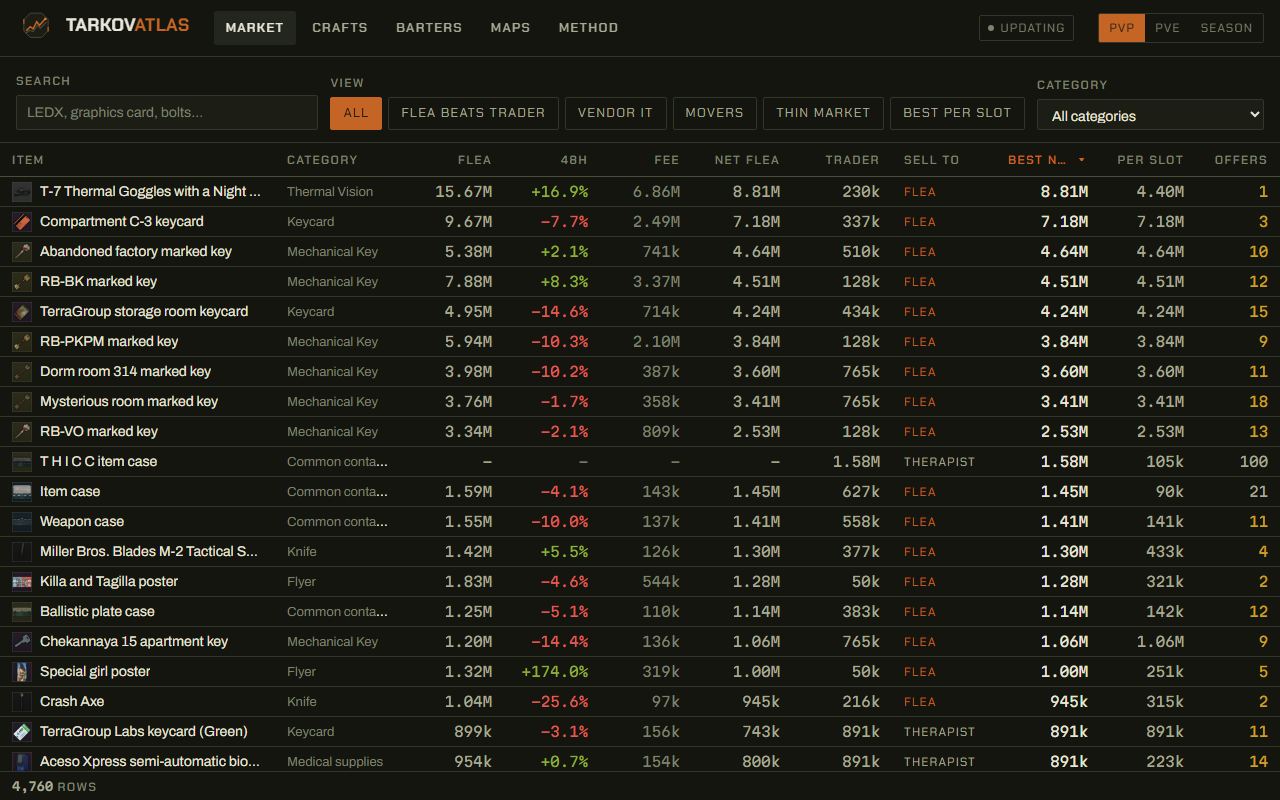This screenshot has width=1280, height=800.
Task: Click the TerraGroup Labs keycard (Green) icon
Action: coord(22,731)
